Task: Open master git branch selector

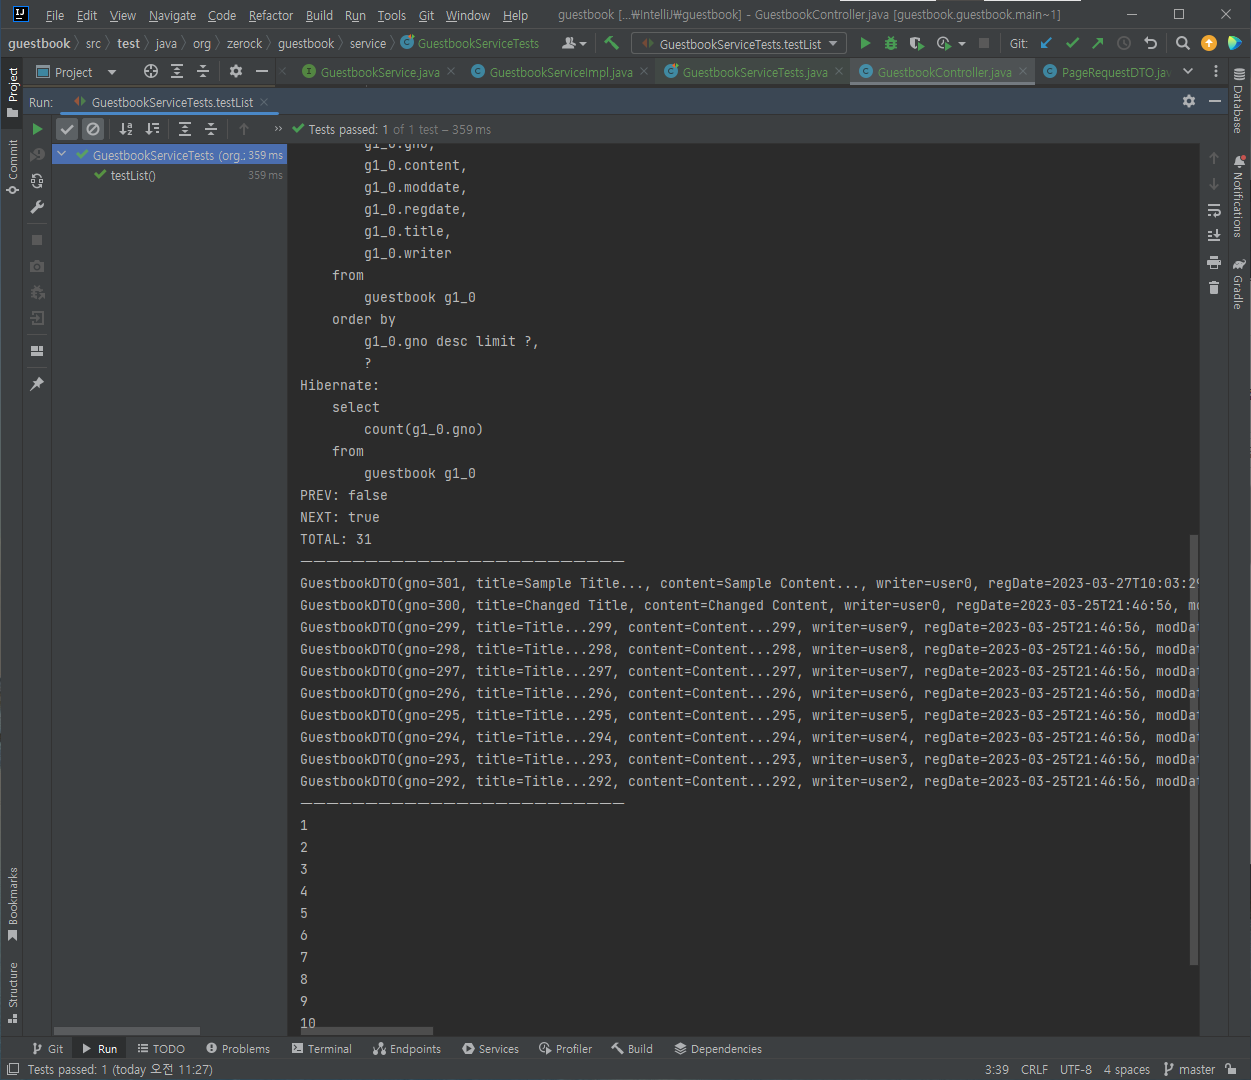Action: (x=1189, y=1069)
